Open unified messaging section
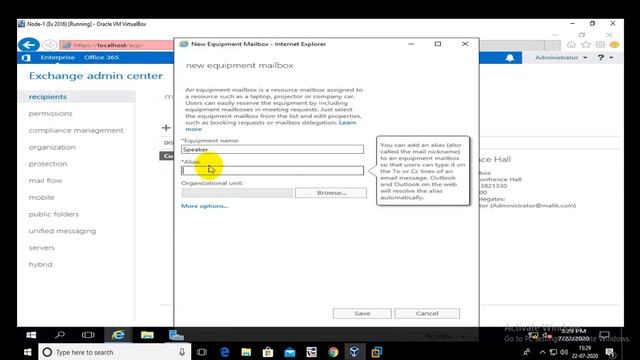 62,231
